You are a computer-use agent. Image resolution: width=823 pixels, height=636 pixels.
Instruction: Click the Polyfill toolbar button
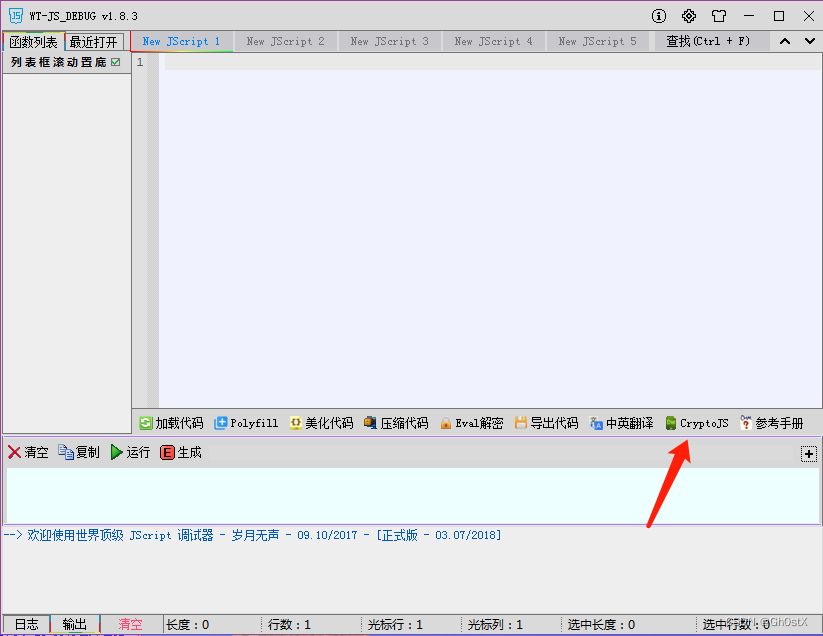246,423
